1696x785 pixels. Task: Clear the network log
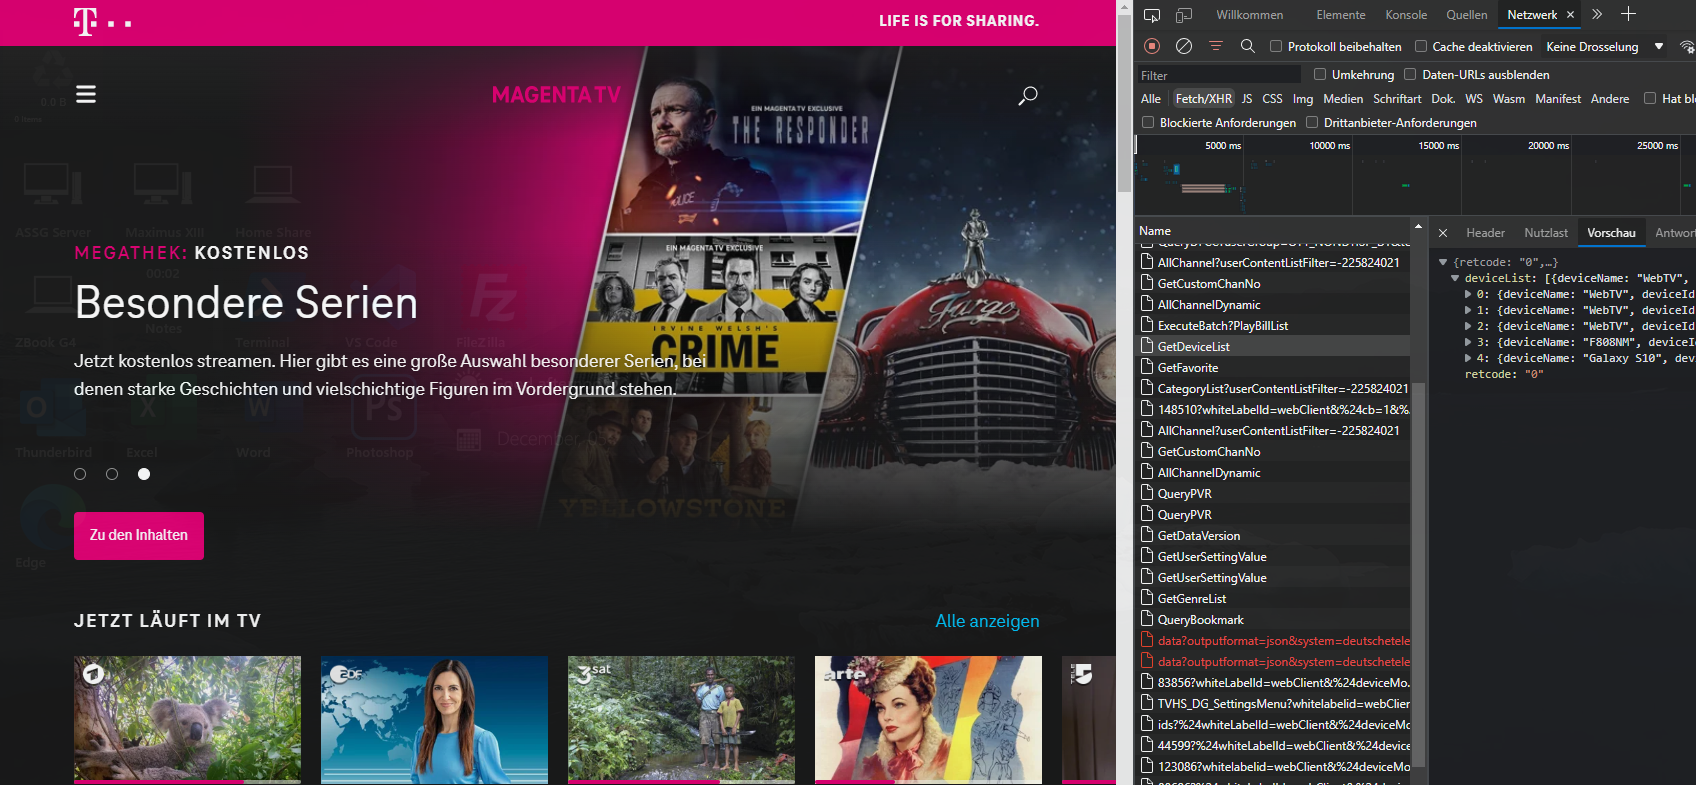tap(1184, 46)
